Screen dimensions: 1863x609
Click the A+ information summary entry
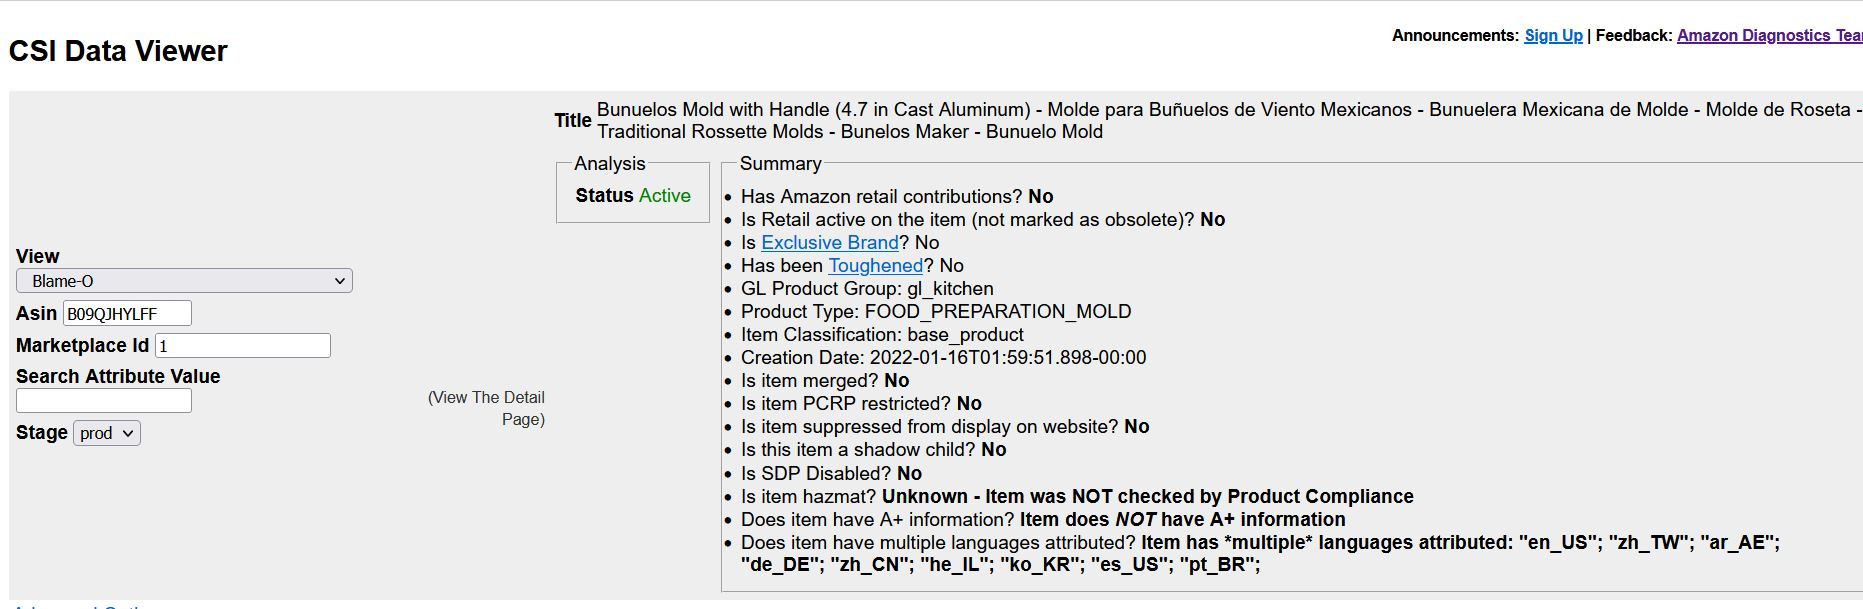[1043, 519]
